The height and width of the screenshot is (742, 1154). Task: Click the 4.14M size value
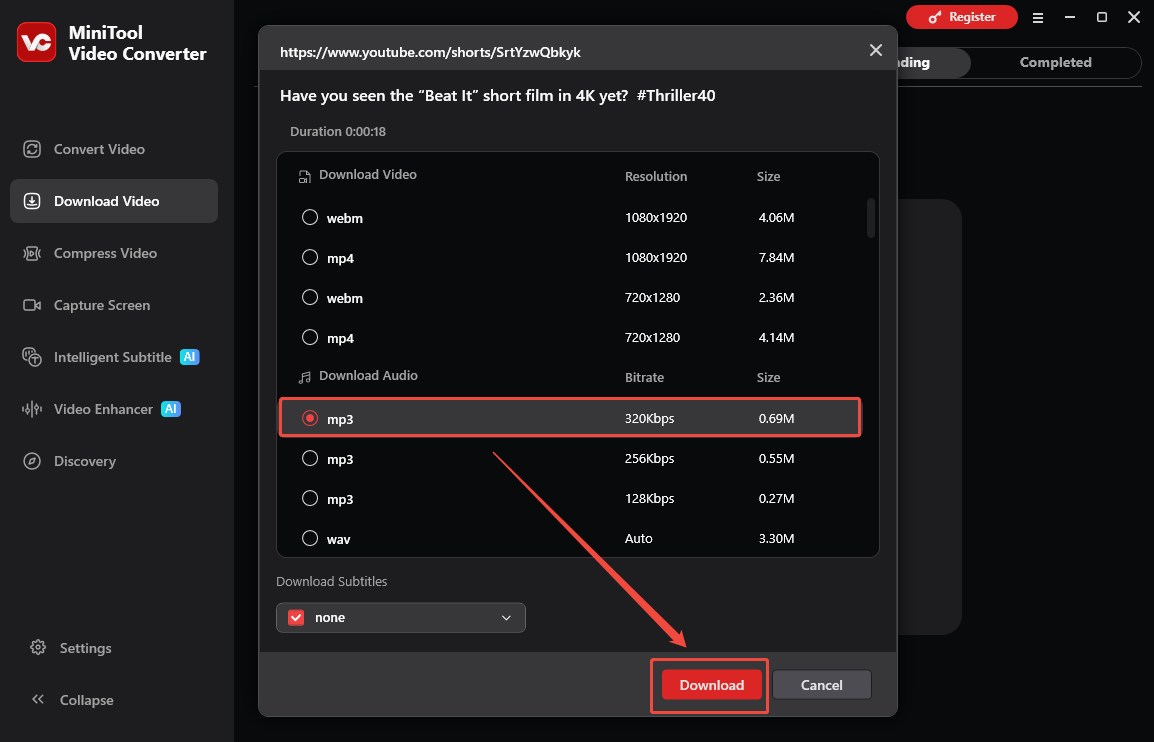(x=776, y=338)
